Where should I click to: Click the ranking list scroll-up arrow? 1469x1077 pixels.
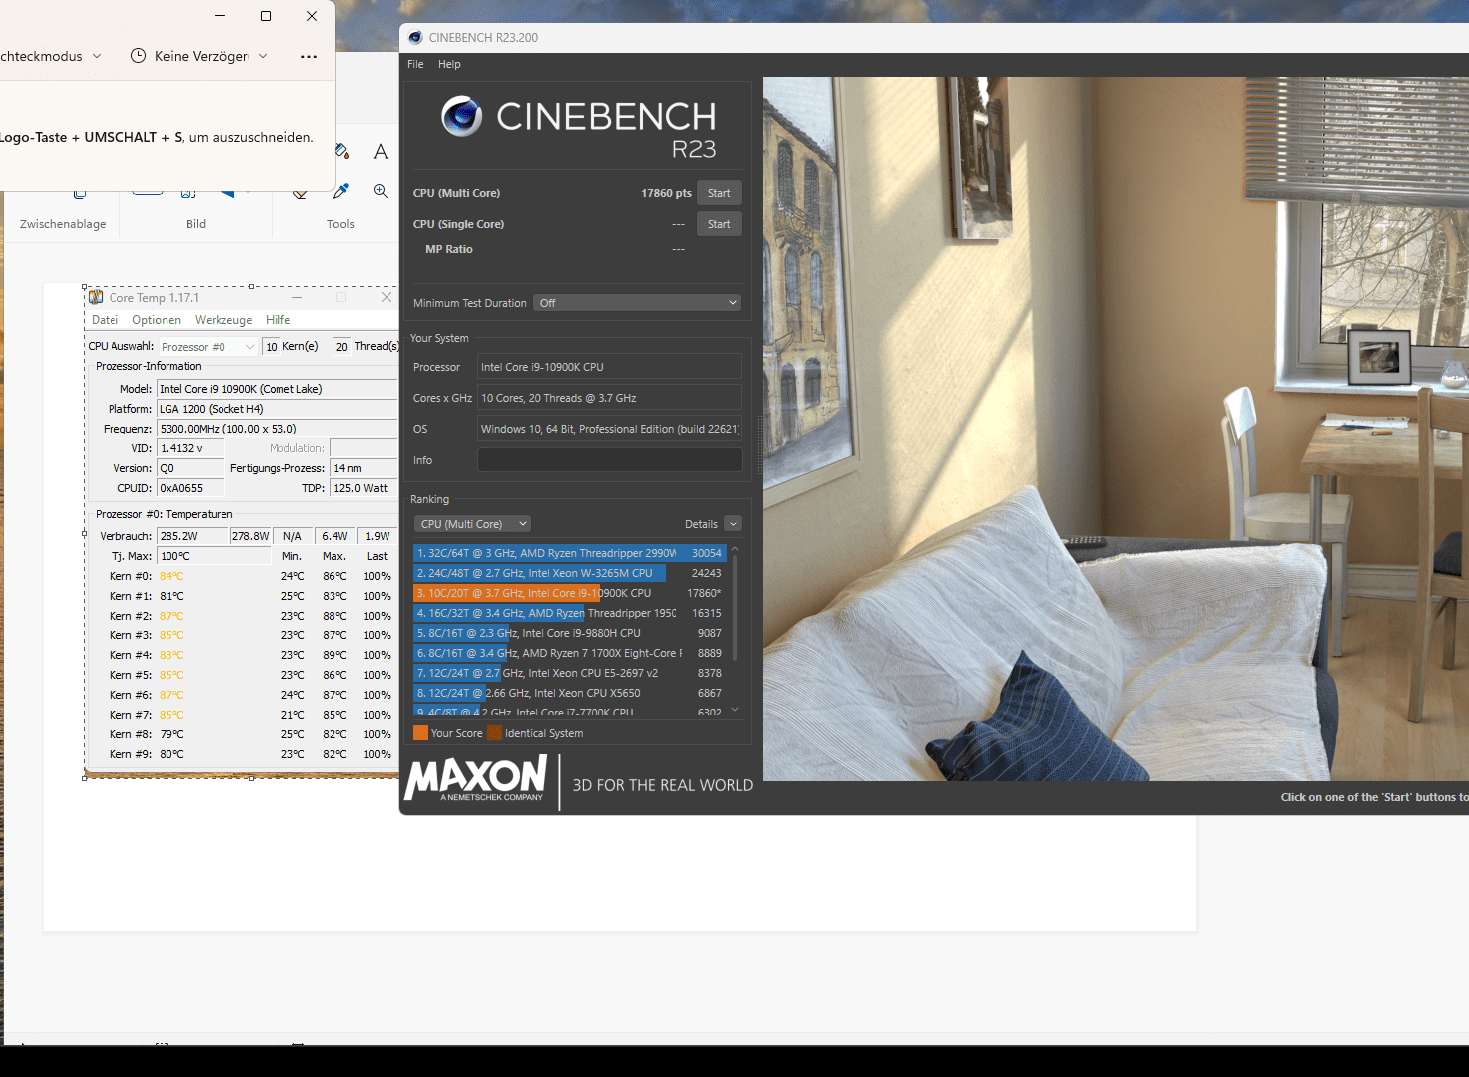pyautogui.click(x=736, y=549)
